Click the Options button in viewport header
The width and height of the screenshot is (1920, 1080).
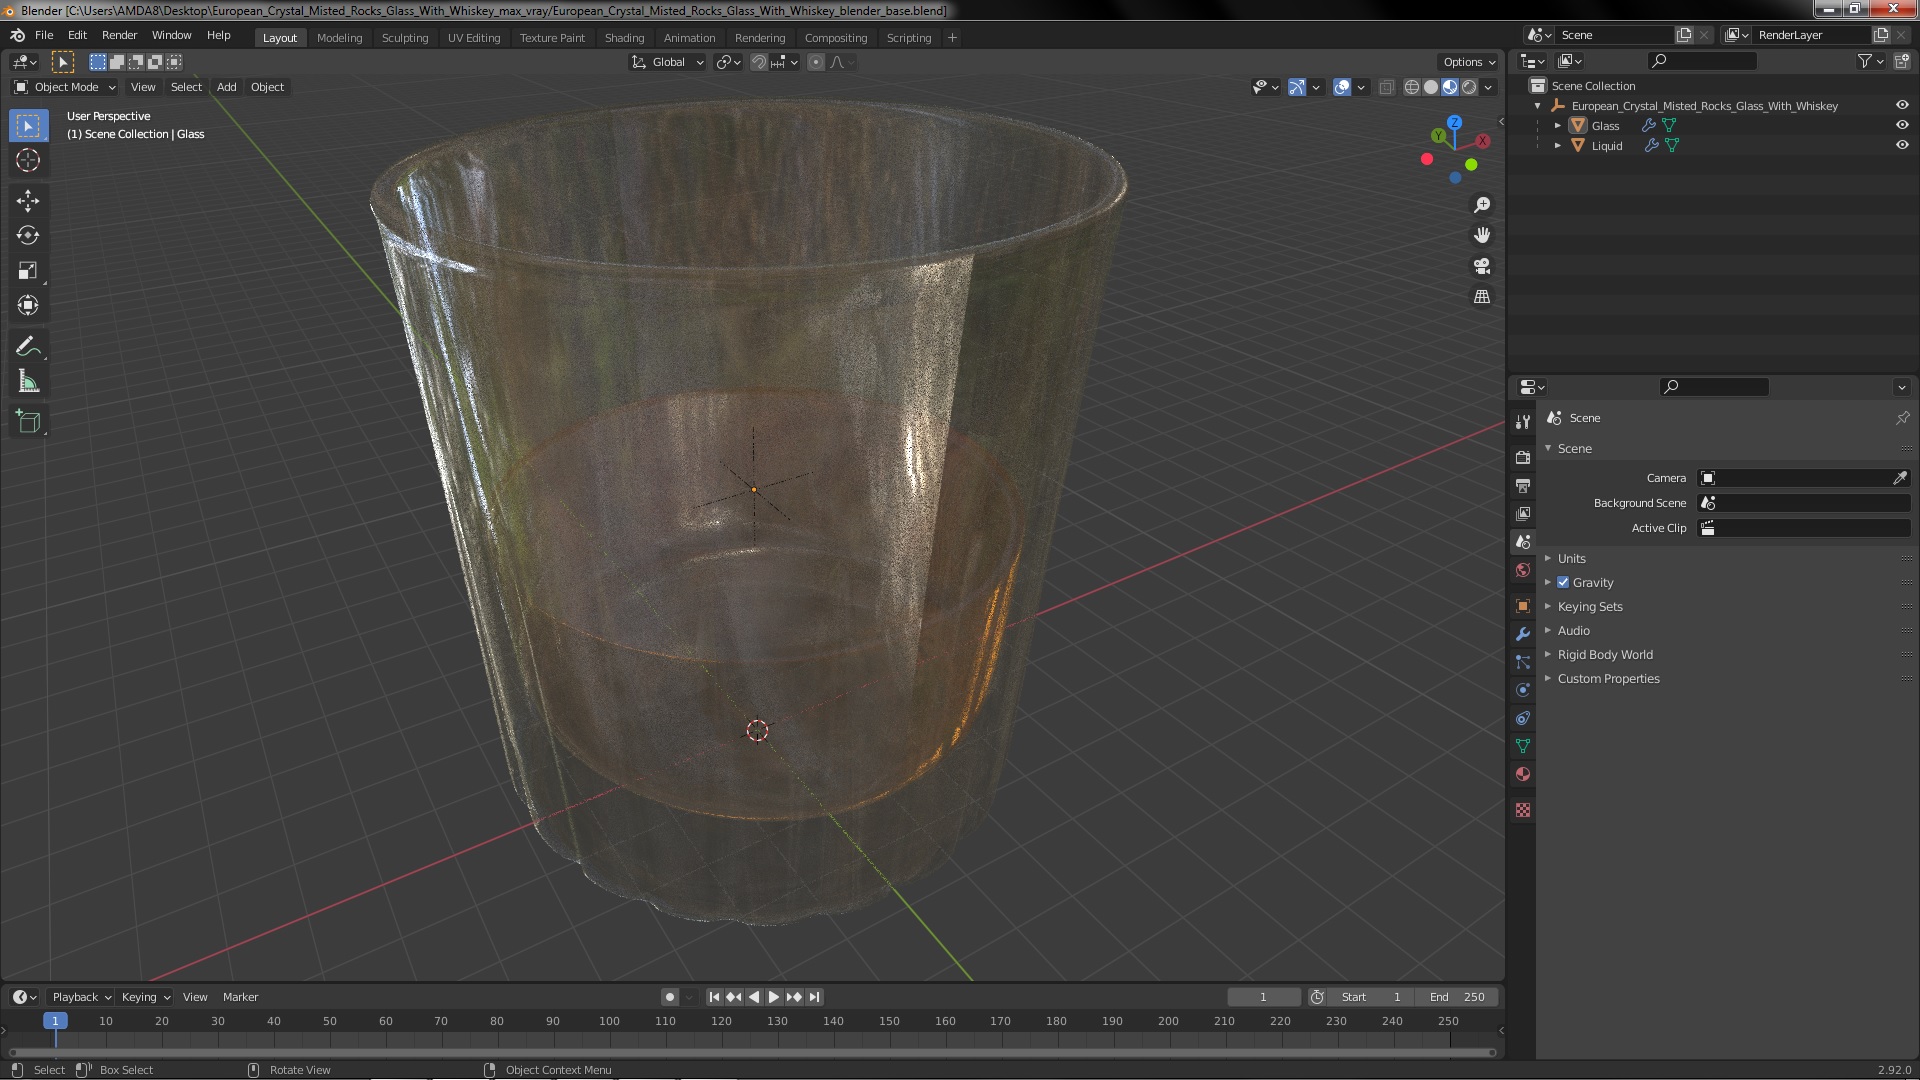tap(1468, 62)
